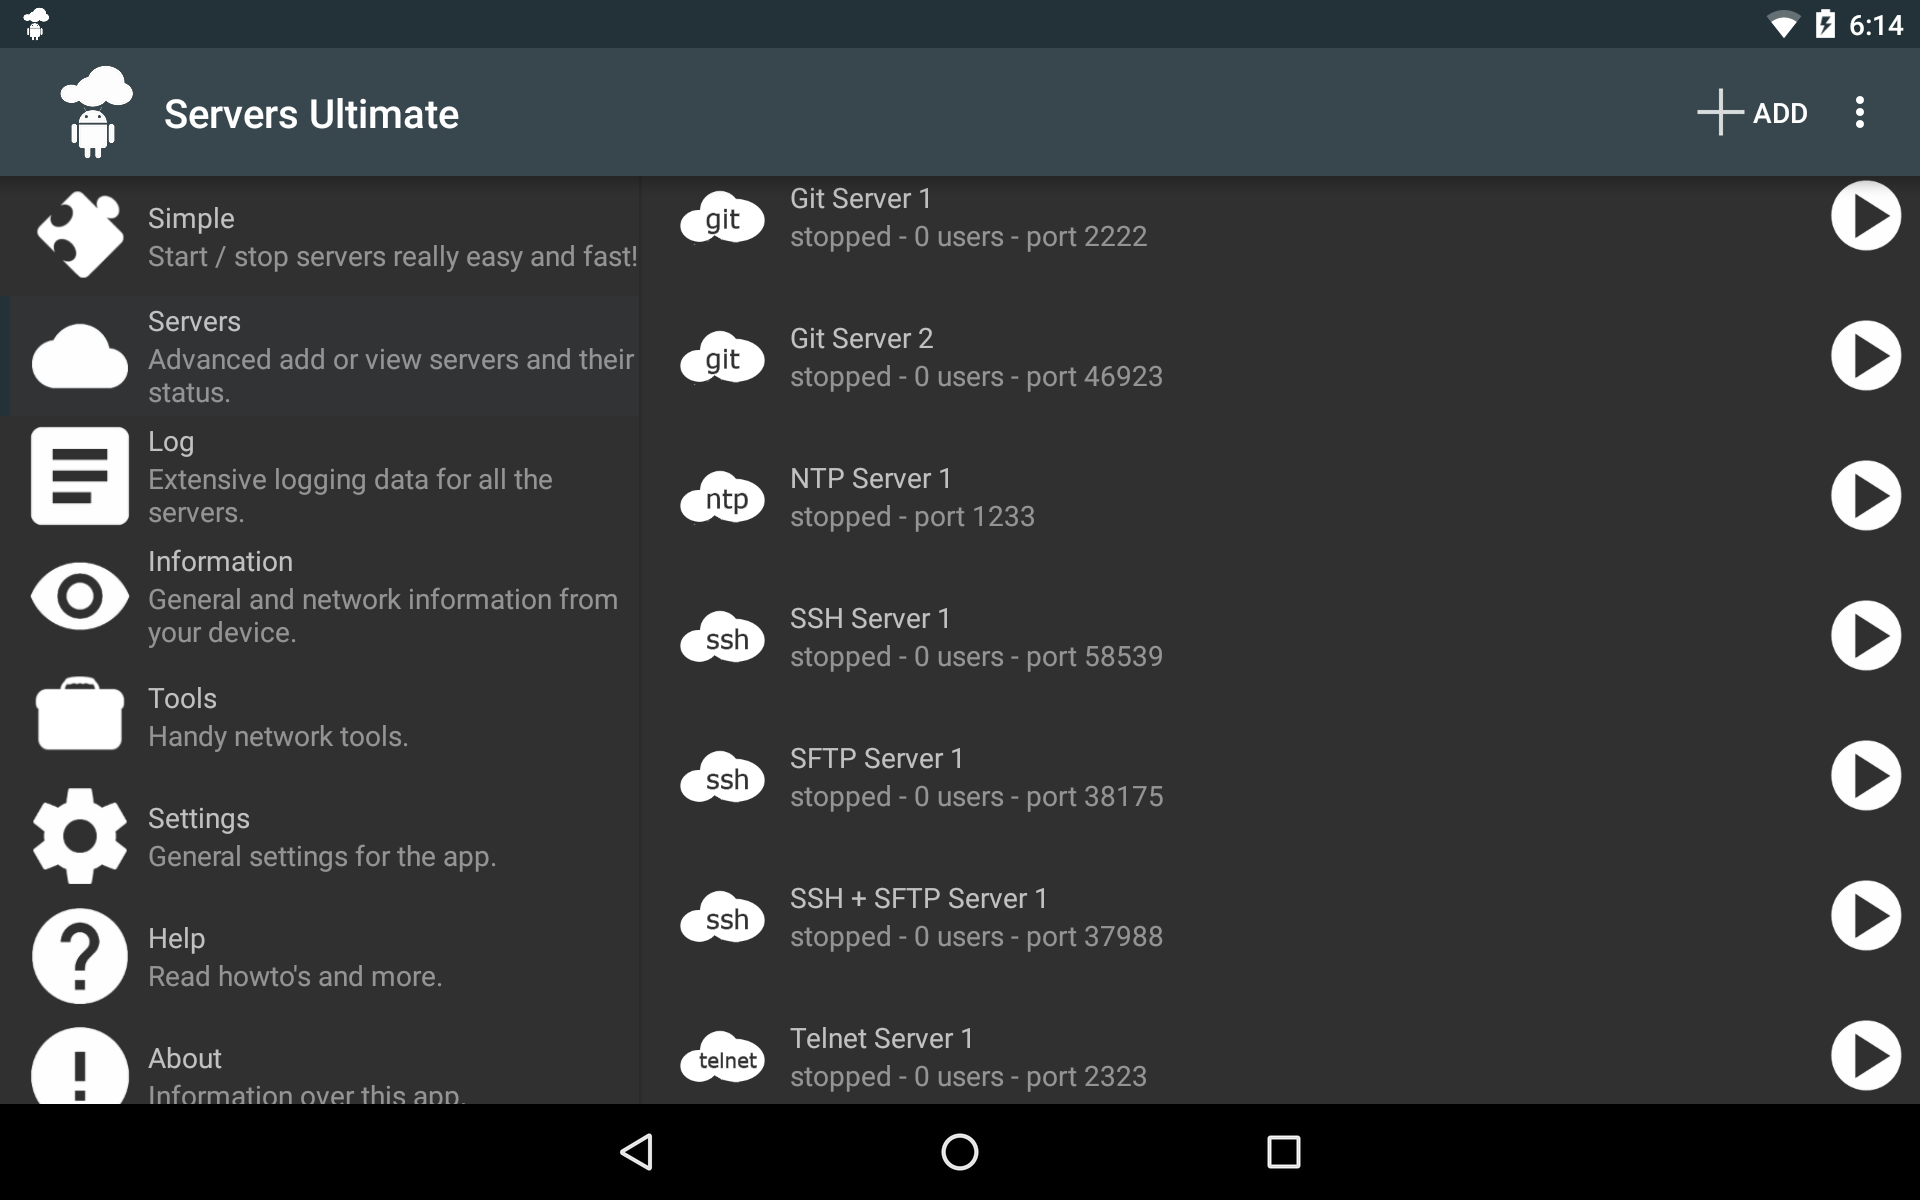Click the Tools briefcase icon
Screen dimensions: 1920x1200
pyautogui.click(x=80, y=714)
